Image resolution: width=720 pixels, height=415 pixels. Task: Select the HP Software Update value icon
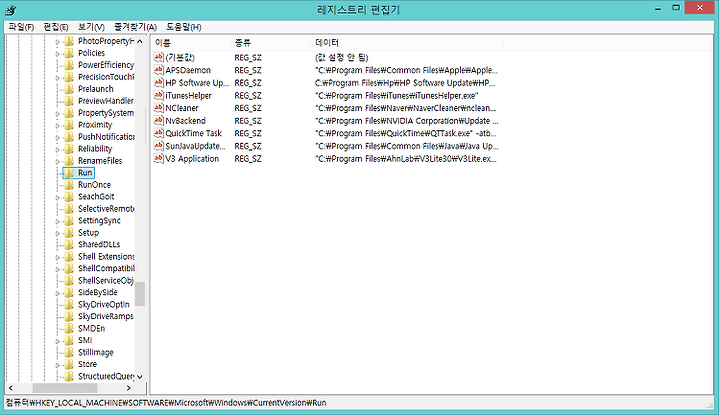tap(158, 83)
